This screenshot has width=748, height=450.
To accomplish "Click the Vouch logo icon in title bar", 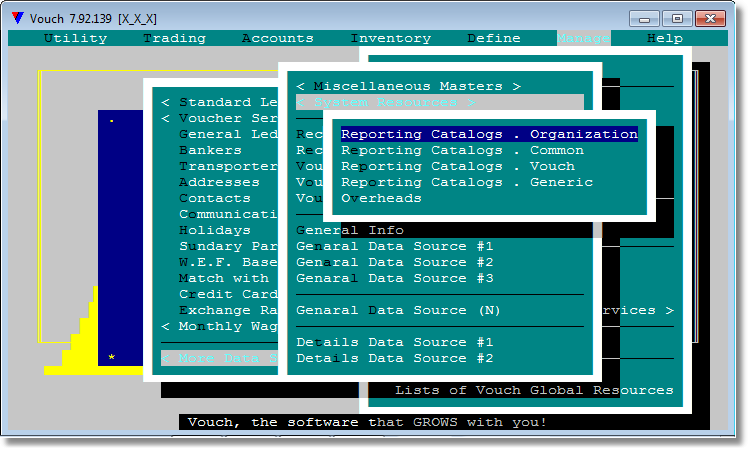I will [x=18, y=18].
